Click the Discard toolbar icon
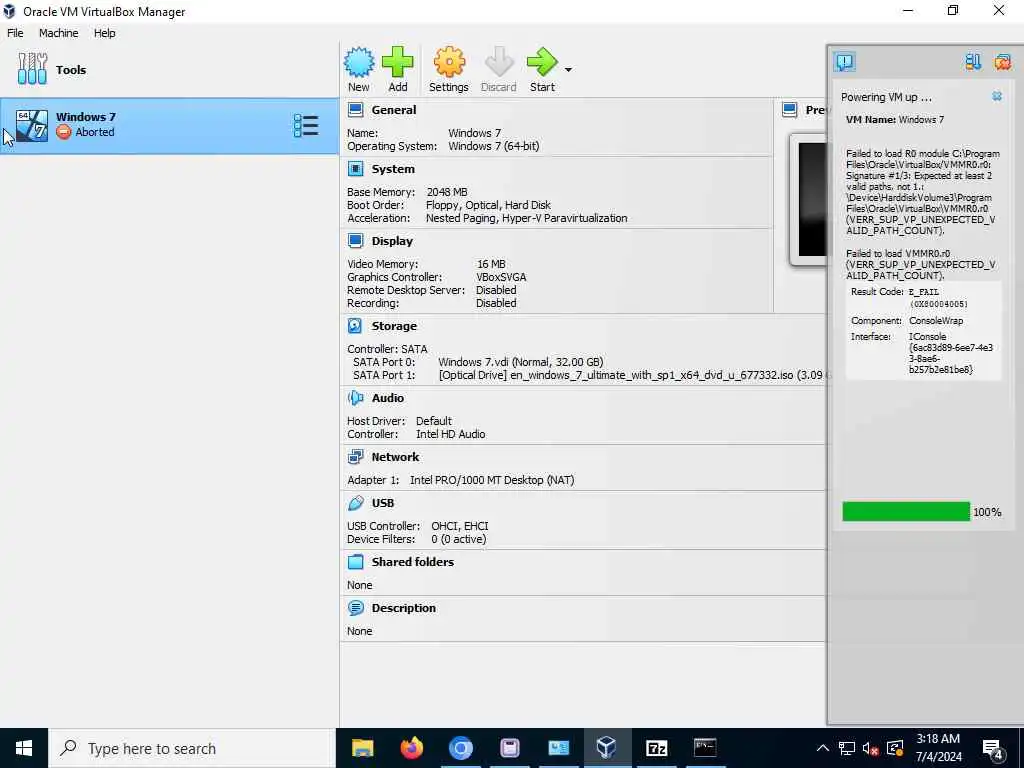Viewport: 1024px width, 768px height. [x=499, y=63]
